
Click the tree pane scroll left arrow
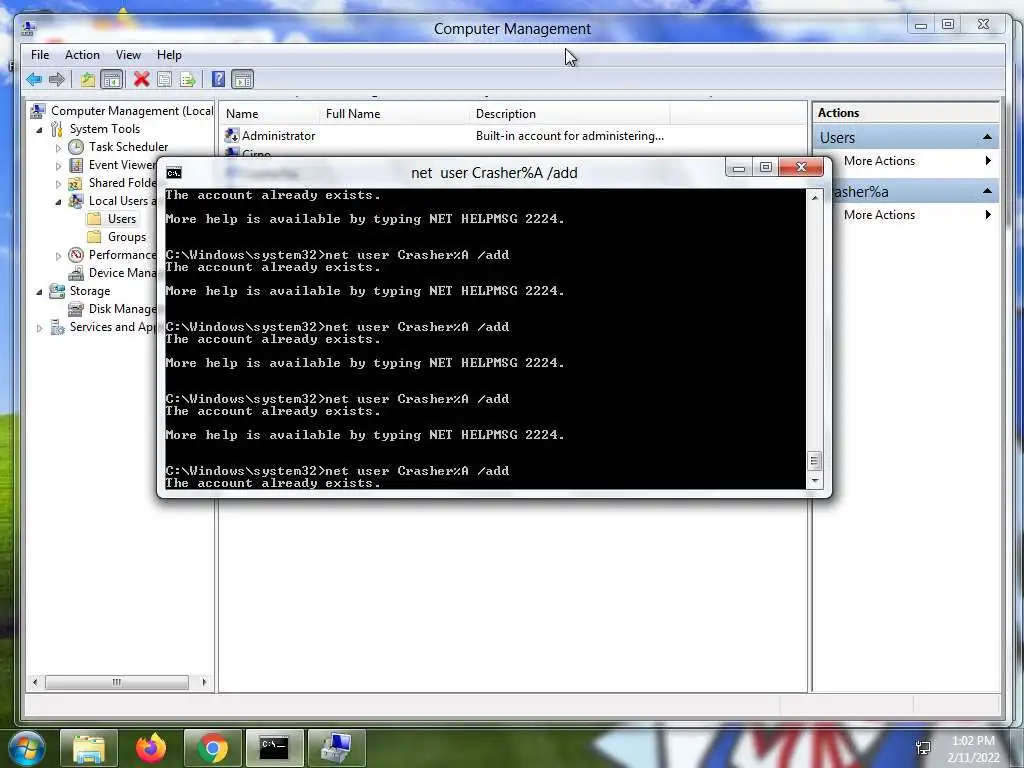pyautogui.click(x=35, y=682)
